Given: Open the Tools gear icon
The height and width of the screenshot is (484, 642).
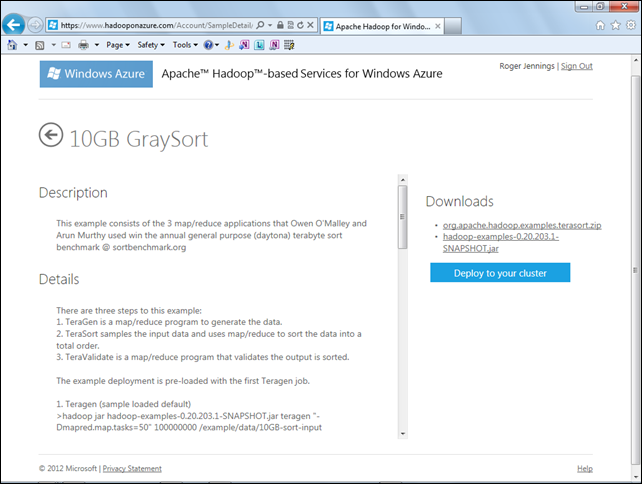Looking at the screenshot, I should [x=631, y=25].
